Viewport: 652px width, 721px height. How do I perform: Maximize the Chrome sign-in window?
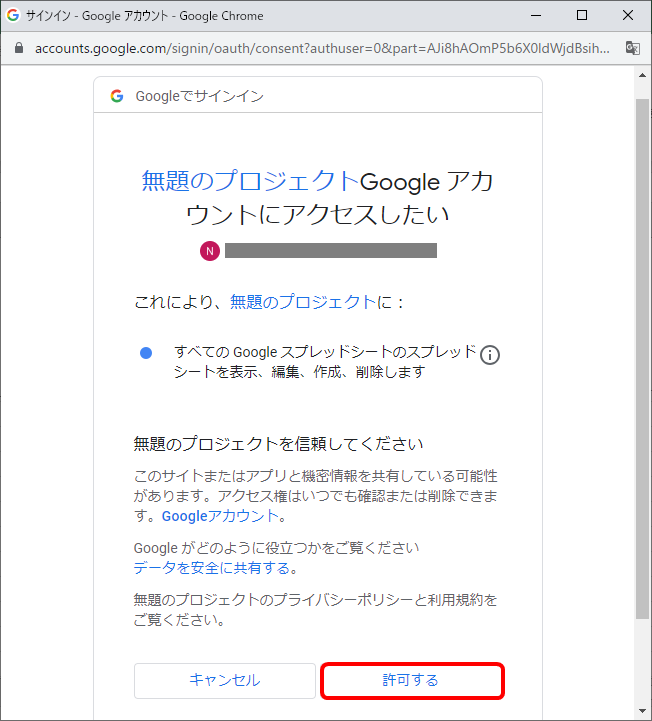point(582,15)
